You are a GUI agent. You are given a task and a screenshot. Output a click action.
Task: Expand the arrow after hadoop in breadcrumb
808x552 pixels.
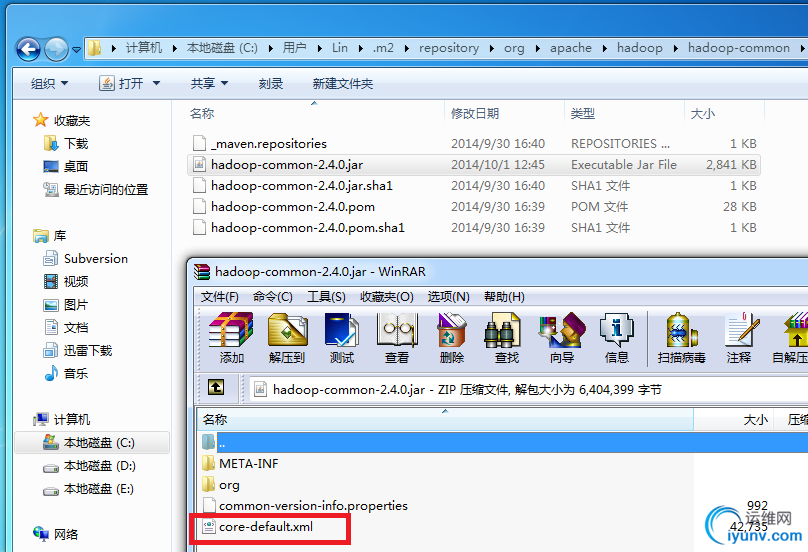point(676,48)
